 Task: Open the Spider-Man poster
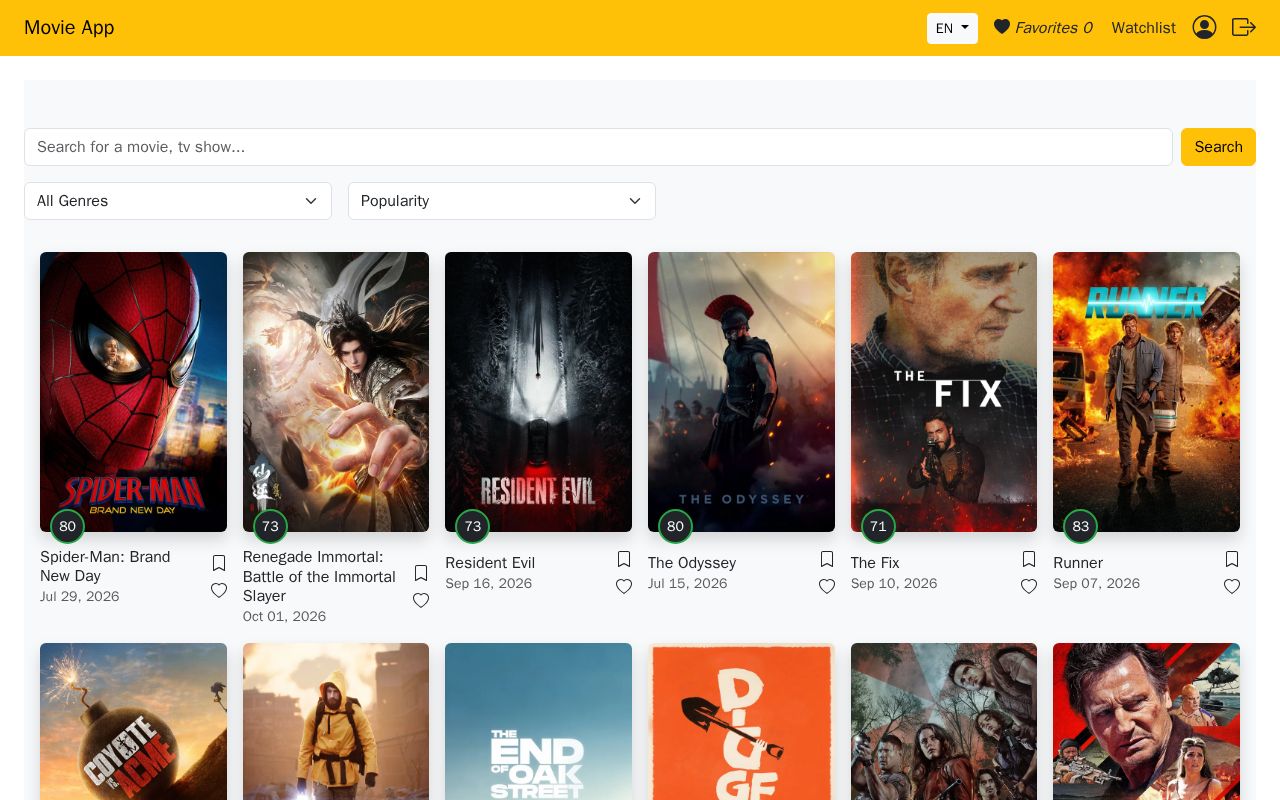pos(133,392)
